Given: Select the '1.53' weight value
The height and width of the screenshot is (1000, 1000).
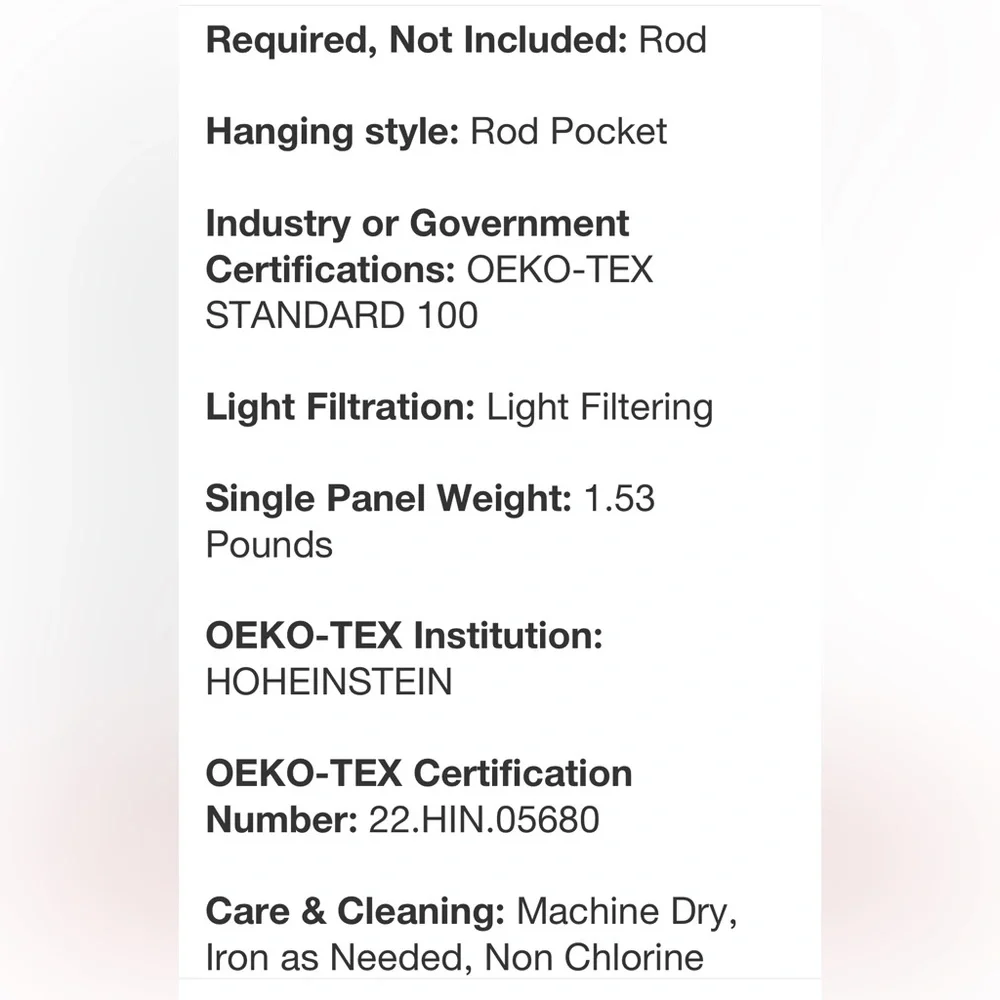Looking at the screenshot, I should (619, 499).
